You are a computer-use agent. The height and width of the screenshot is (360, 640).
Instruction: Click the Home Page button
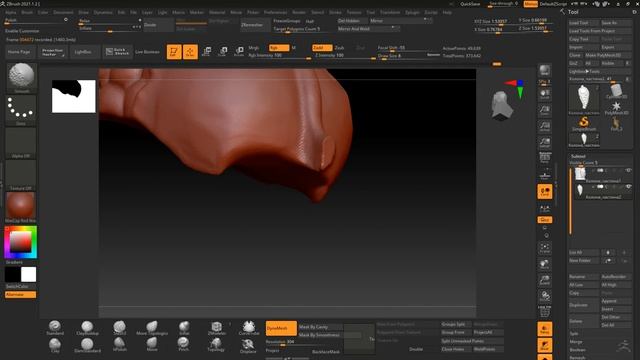tap(20, 52)
